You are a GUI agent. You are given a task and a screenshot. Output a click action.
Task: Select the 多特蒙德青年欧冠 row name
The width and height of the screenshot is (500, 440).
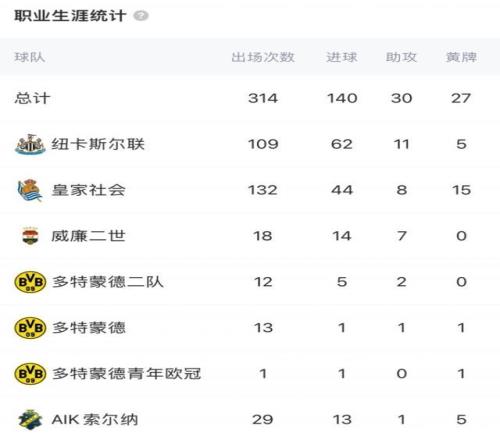(127, 374)
